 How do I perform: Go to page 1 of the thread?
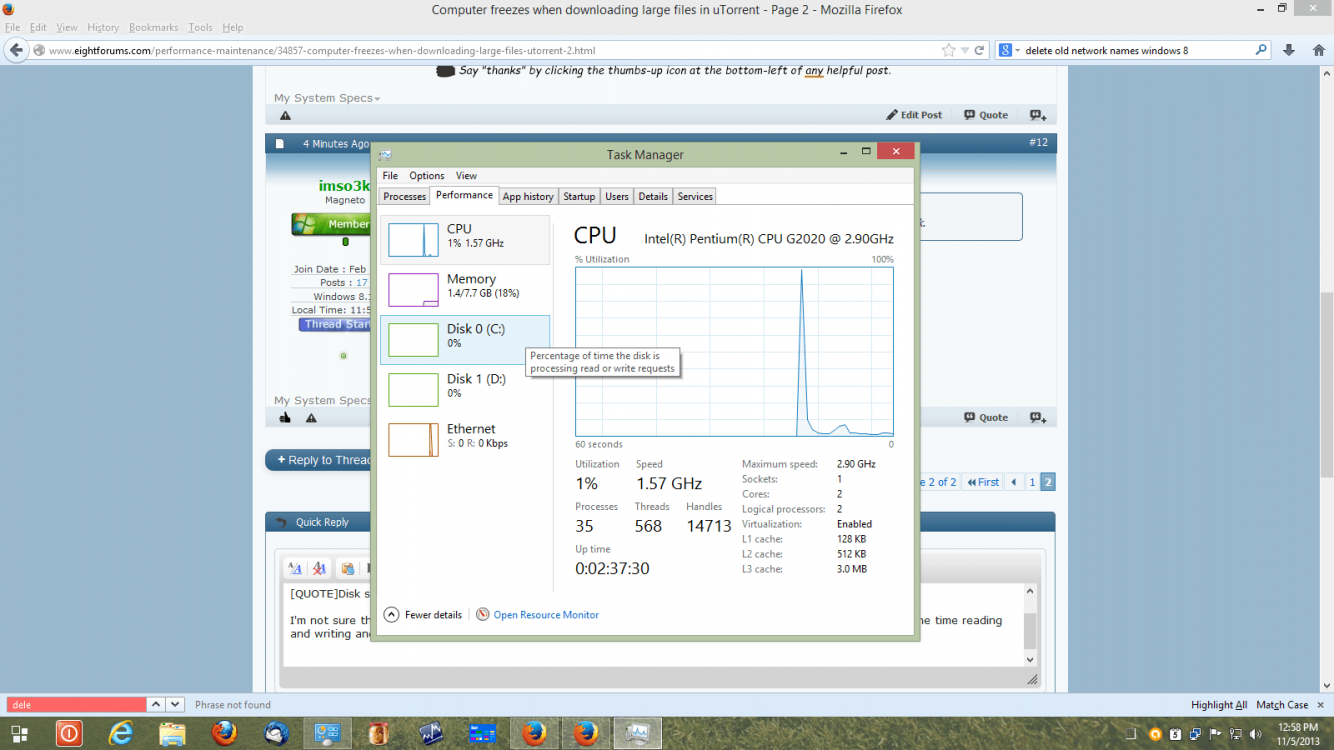click(x=1033, y=482)
